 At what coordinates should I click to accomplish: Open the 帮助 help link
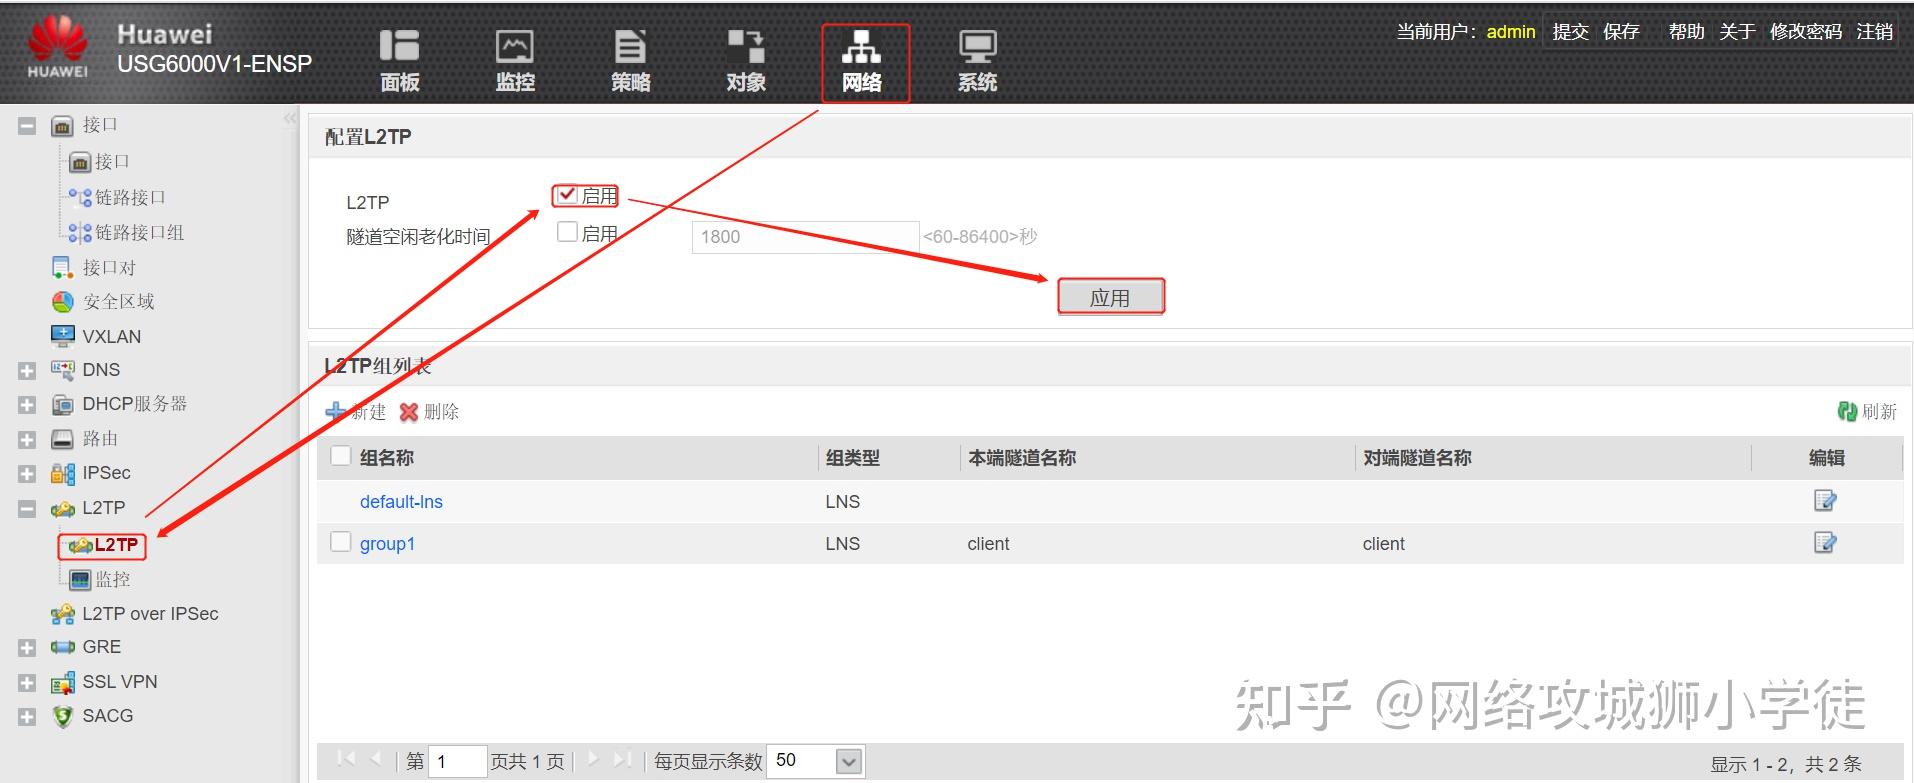1686,32
